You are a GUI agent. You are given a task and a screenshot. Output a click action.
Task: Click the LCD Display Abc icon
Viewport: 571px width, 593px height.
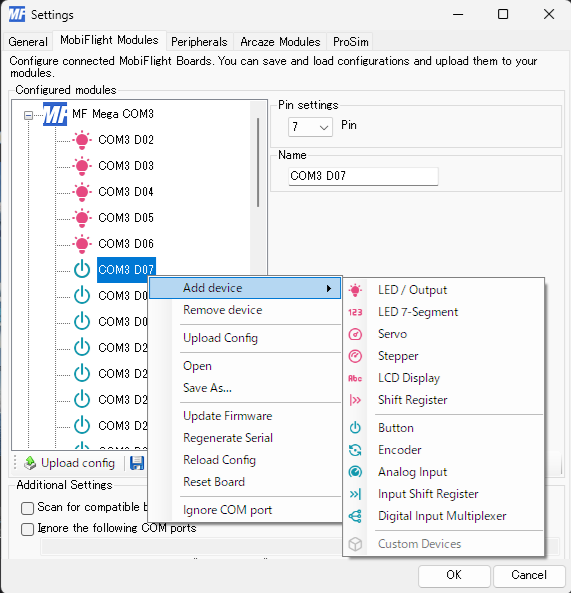point(355,378)
